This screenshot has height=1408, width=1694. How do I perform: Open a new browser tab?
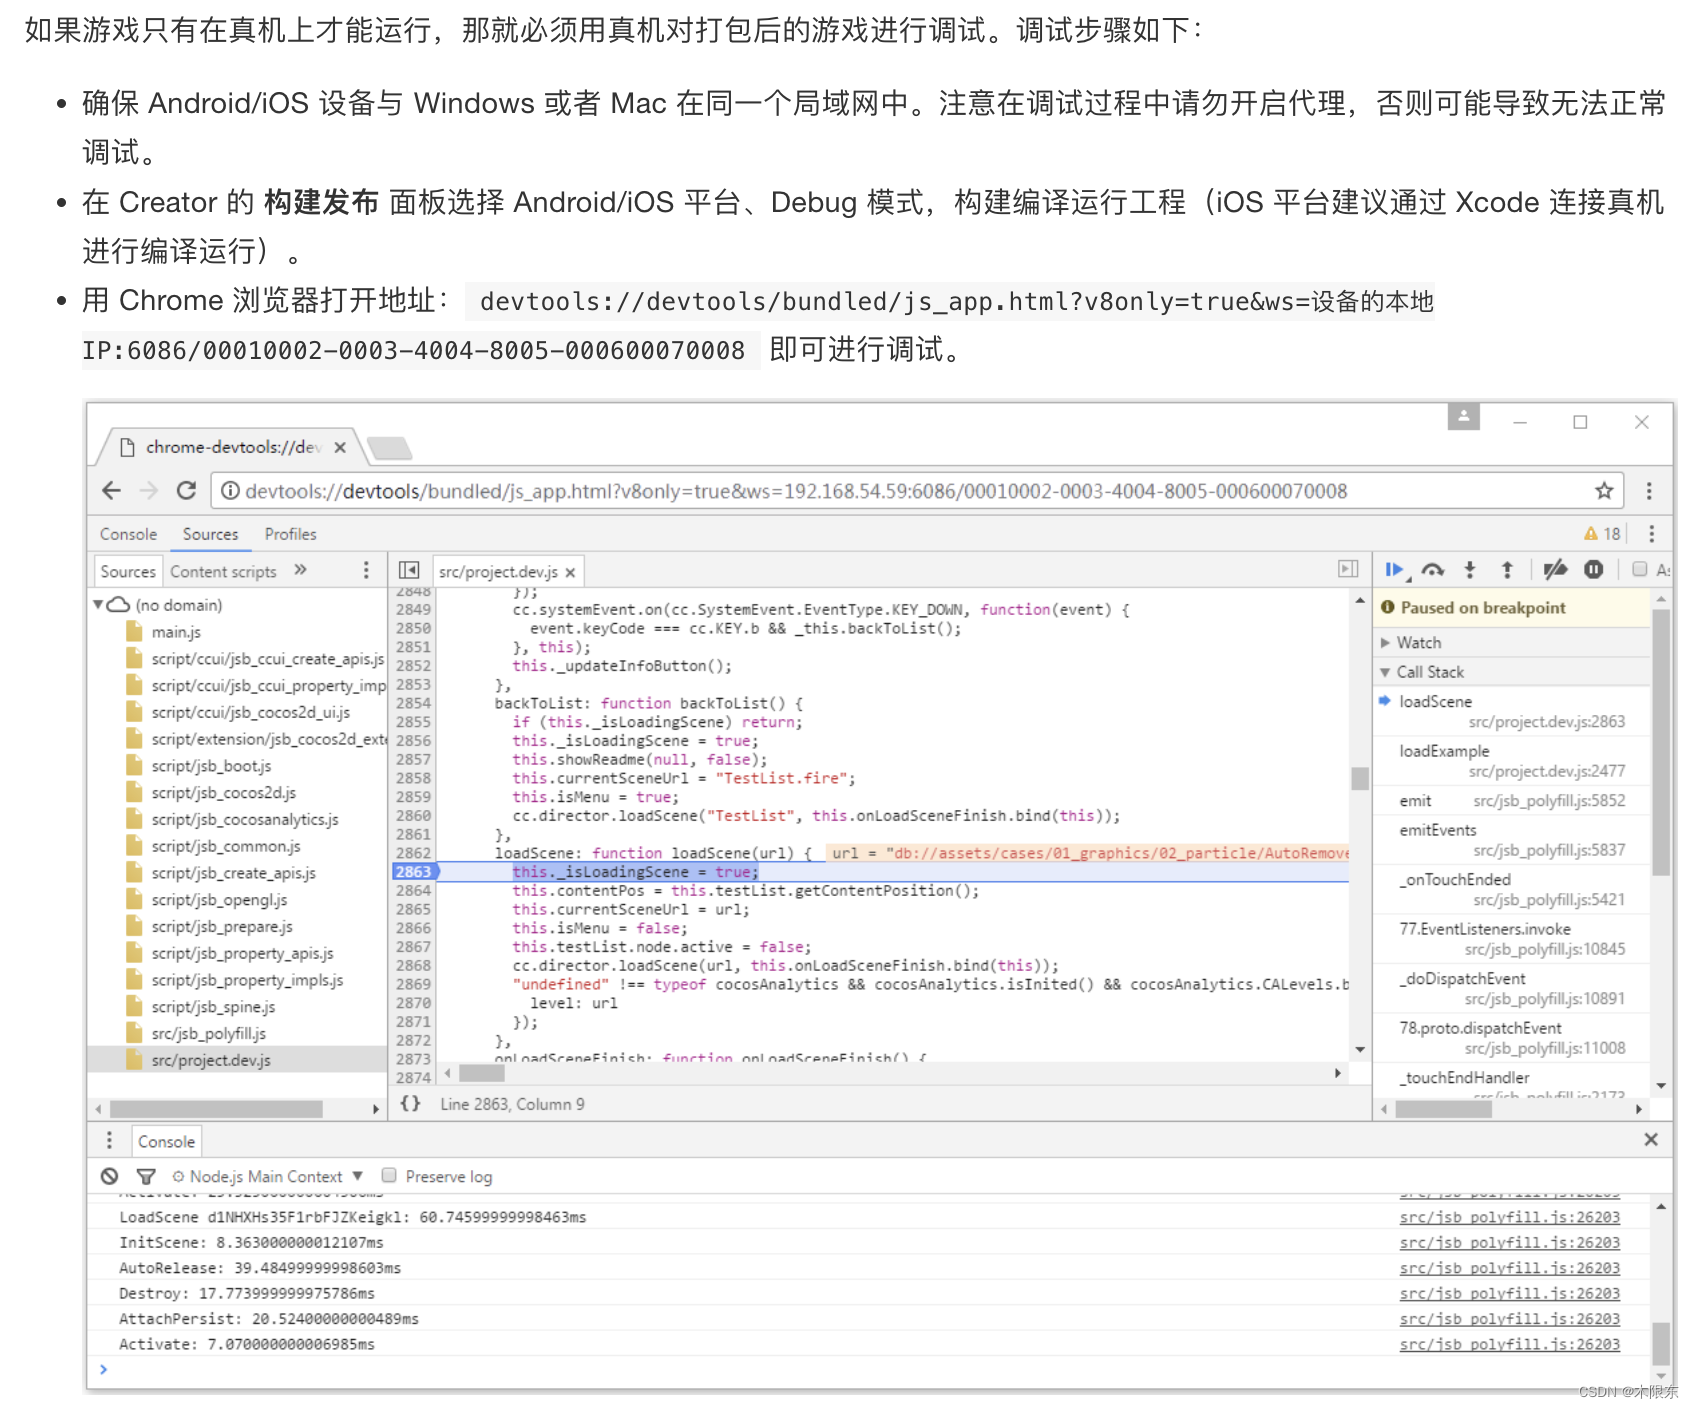[390, 447]
